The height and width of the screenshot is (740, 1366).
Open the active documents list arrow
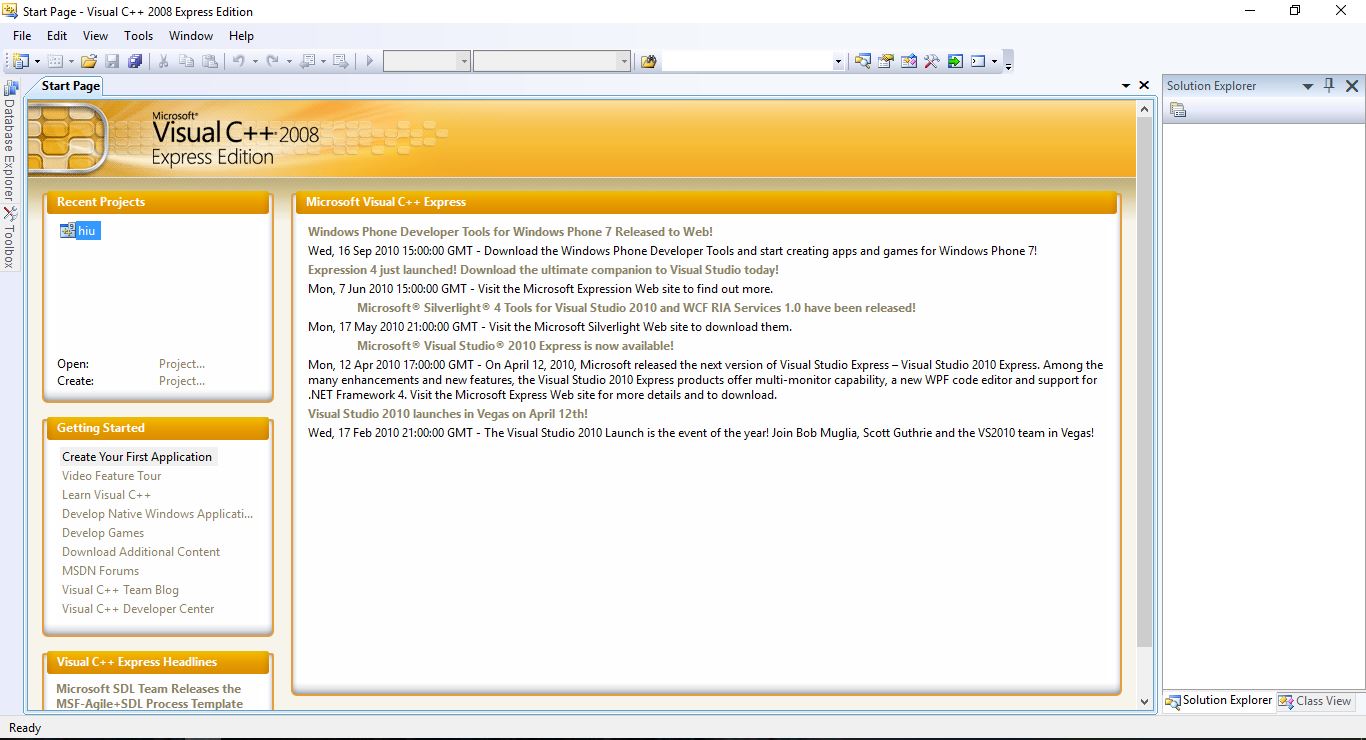click(1126, 86)
